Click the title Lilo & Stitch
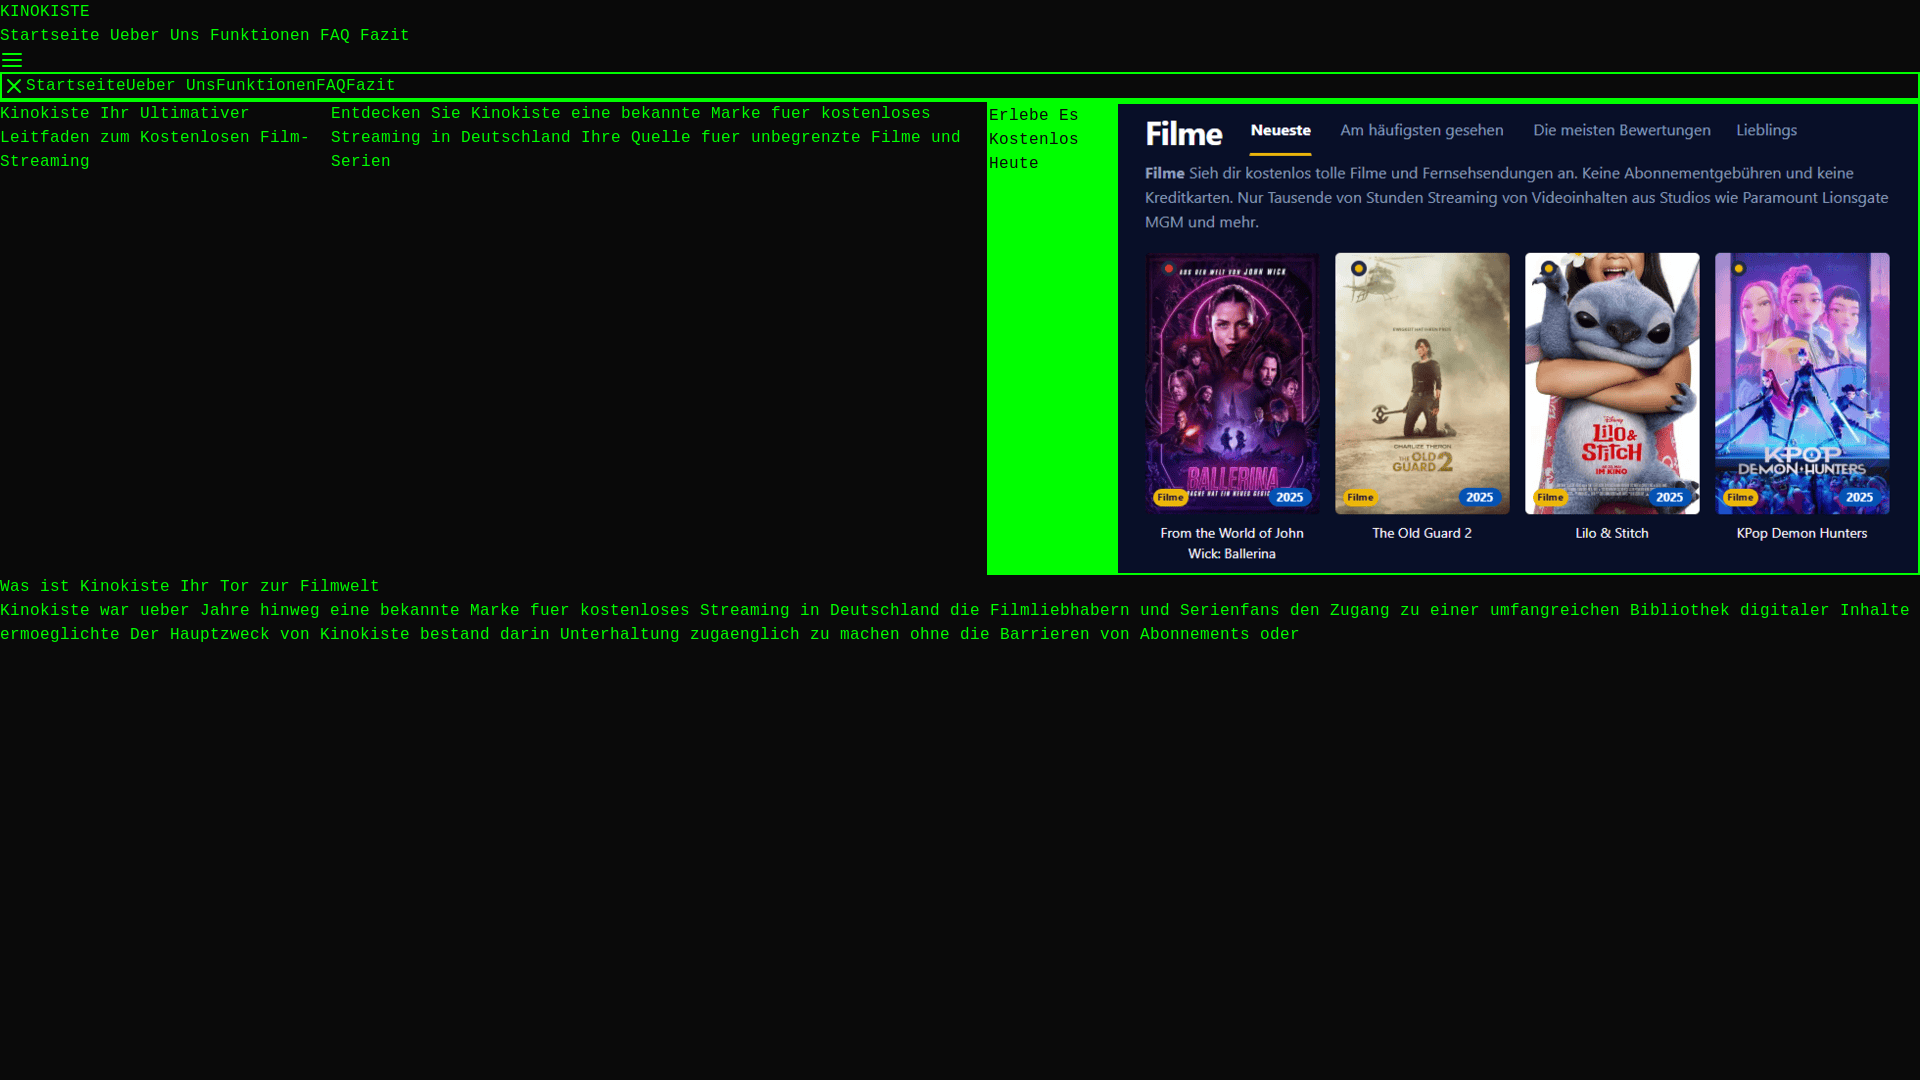 point(1612,534)
